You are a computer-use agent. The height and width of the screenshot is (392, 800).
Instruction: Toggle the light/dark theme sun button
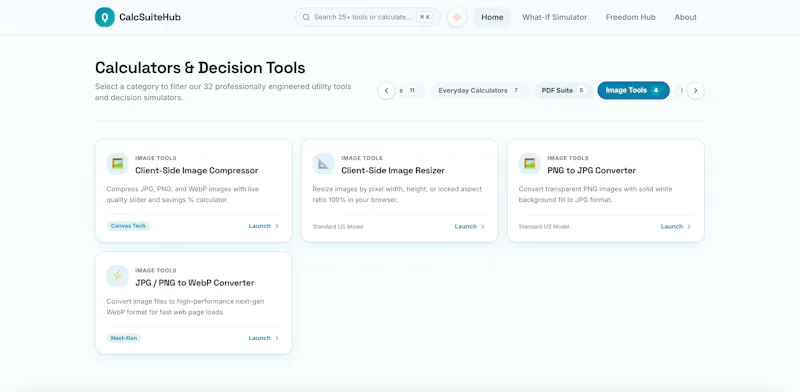click(457, 17)
